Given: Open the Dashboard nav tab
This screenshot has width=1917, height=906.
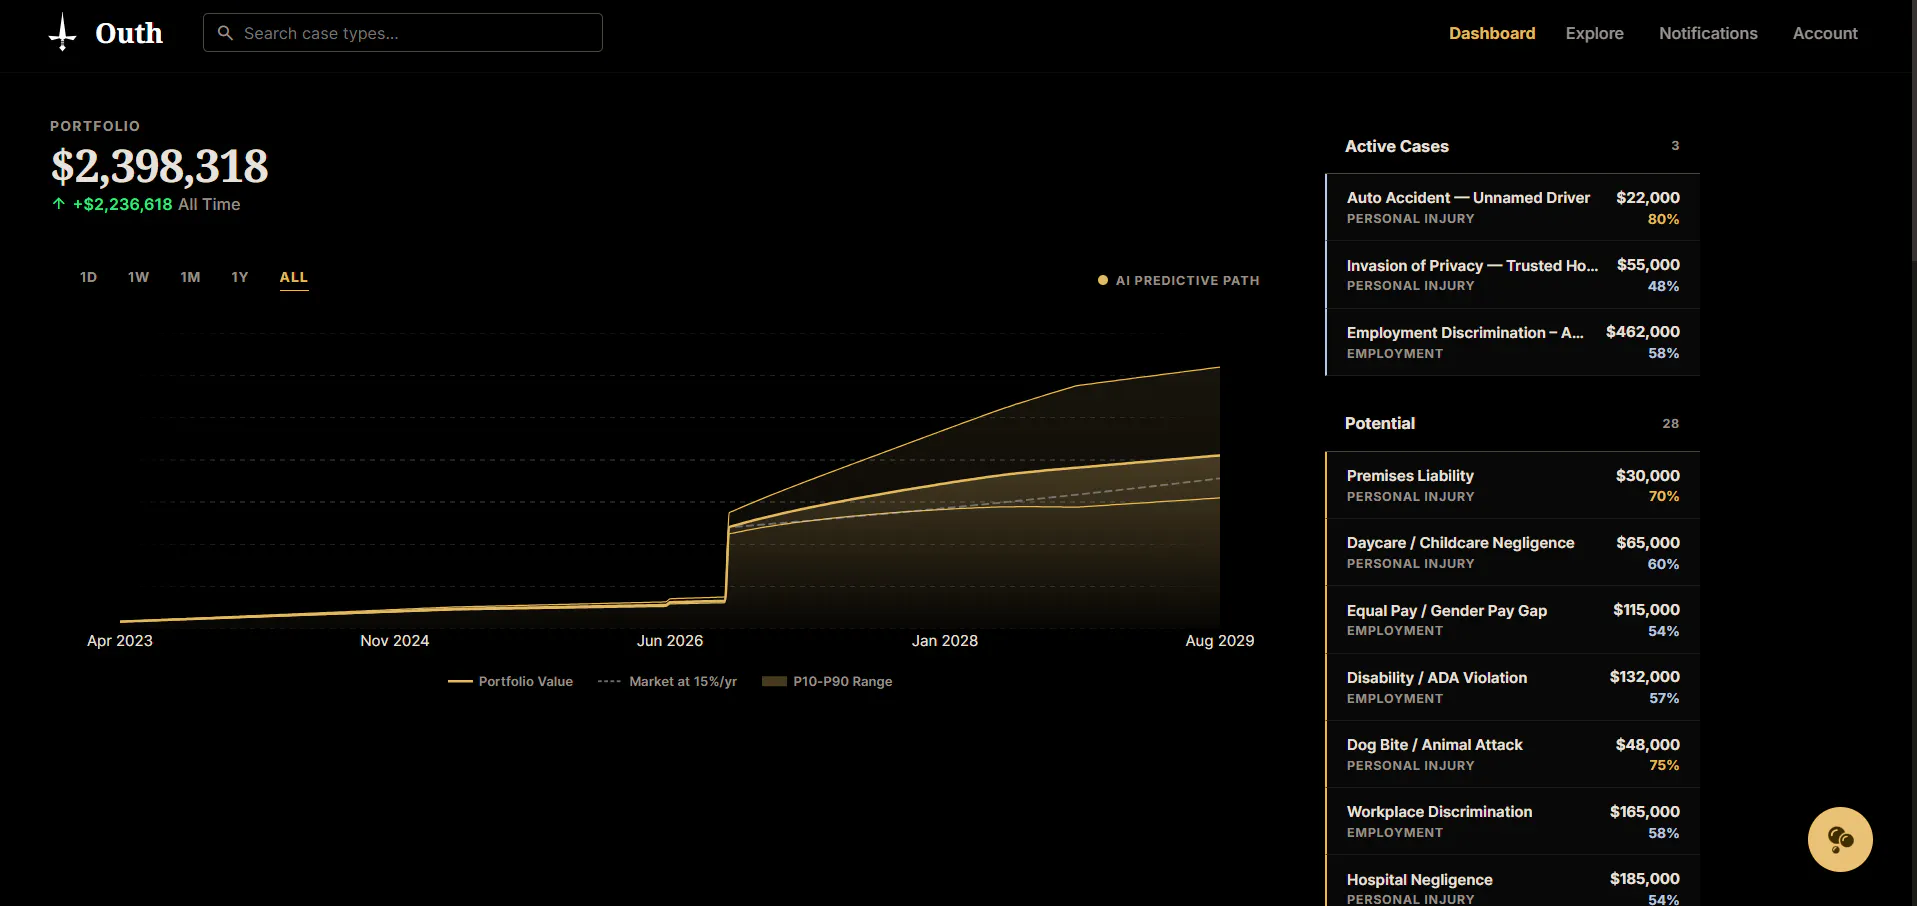Looking at the screenshot, I should click(x=1492, y=33).
